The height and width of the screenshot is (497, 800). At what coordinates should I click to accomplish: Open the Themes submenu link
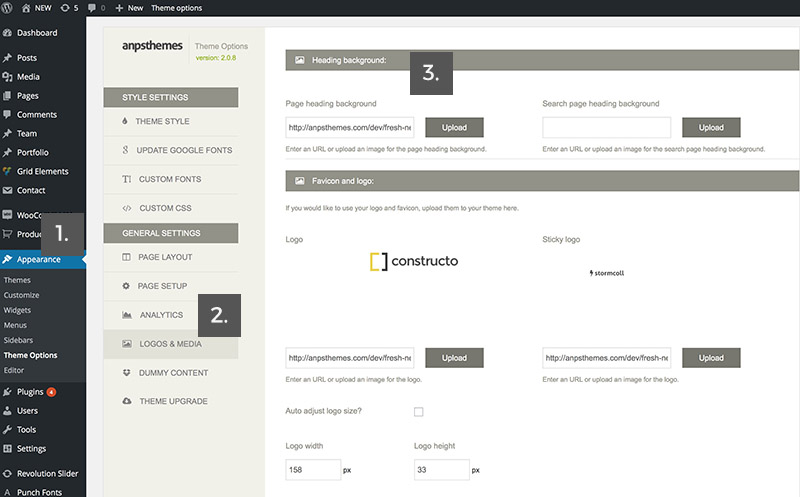pyautogui.click(x=17, y=280)
